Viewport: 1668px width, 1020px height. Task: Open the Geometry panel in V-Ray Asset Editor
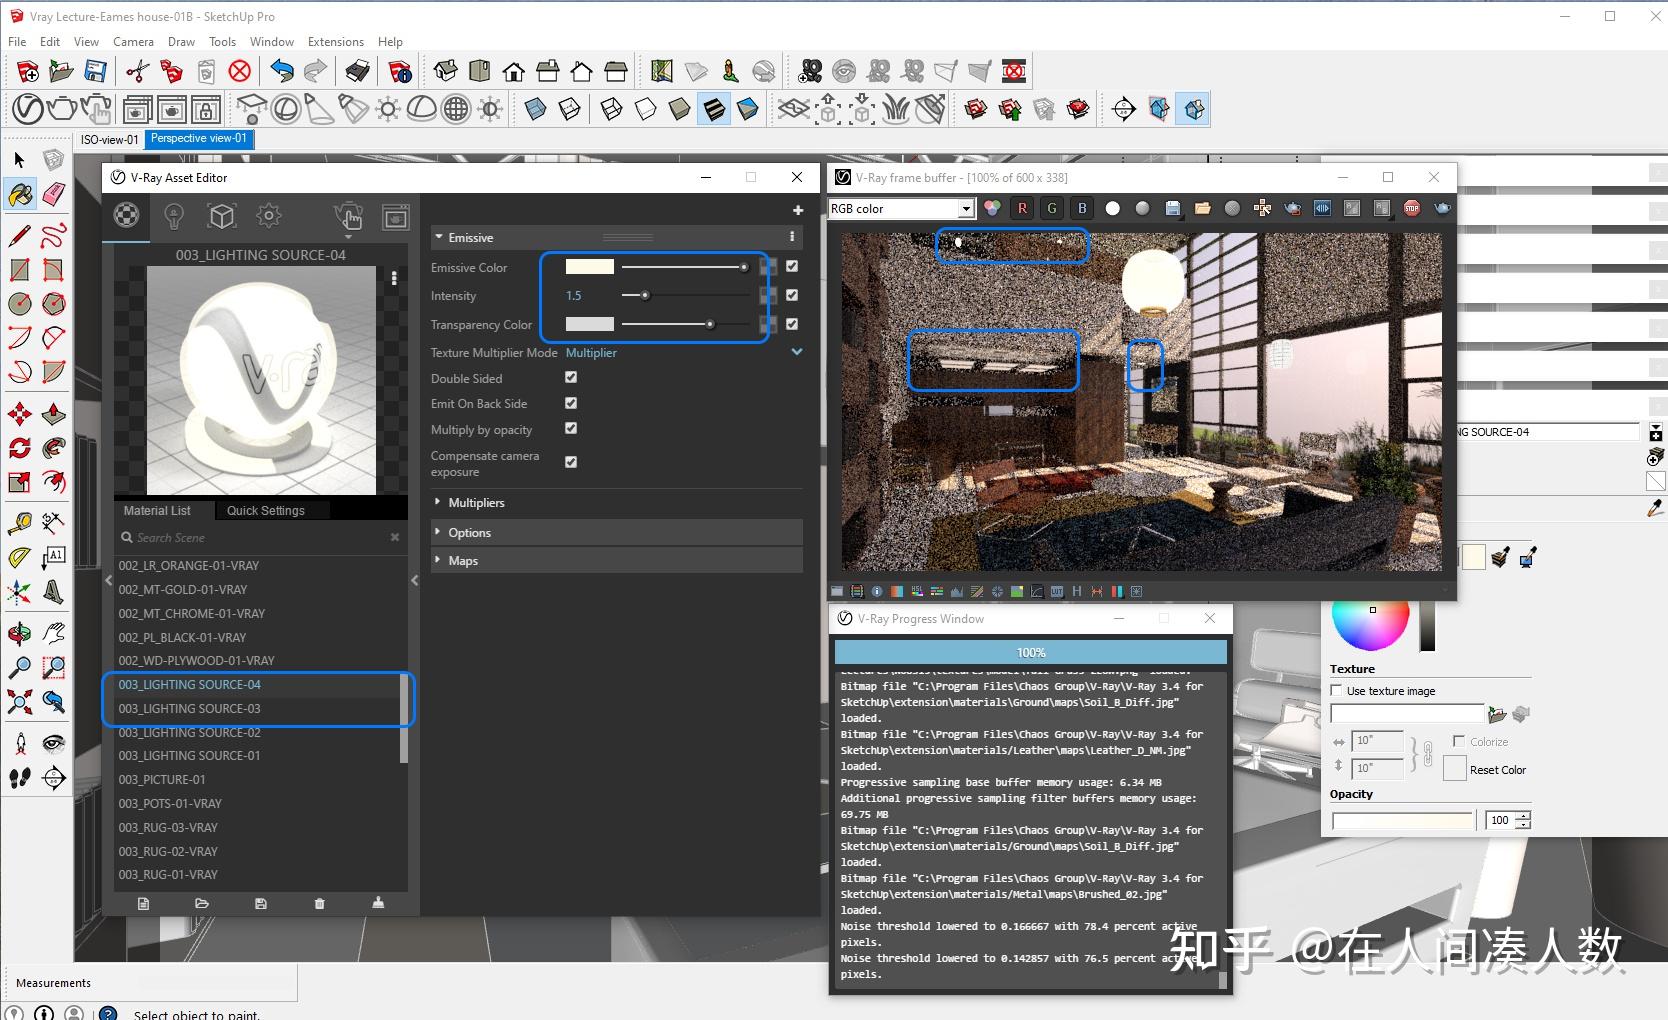(222, 216)
